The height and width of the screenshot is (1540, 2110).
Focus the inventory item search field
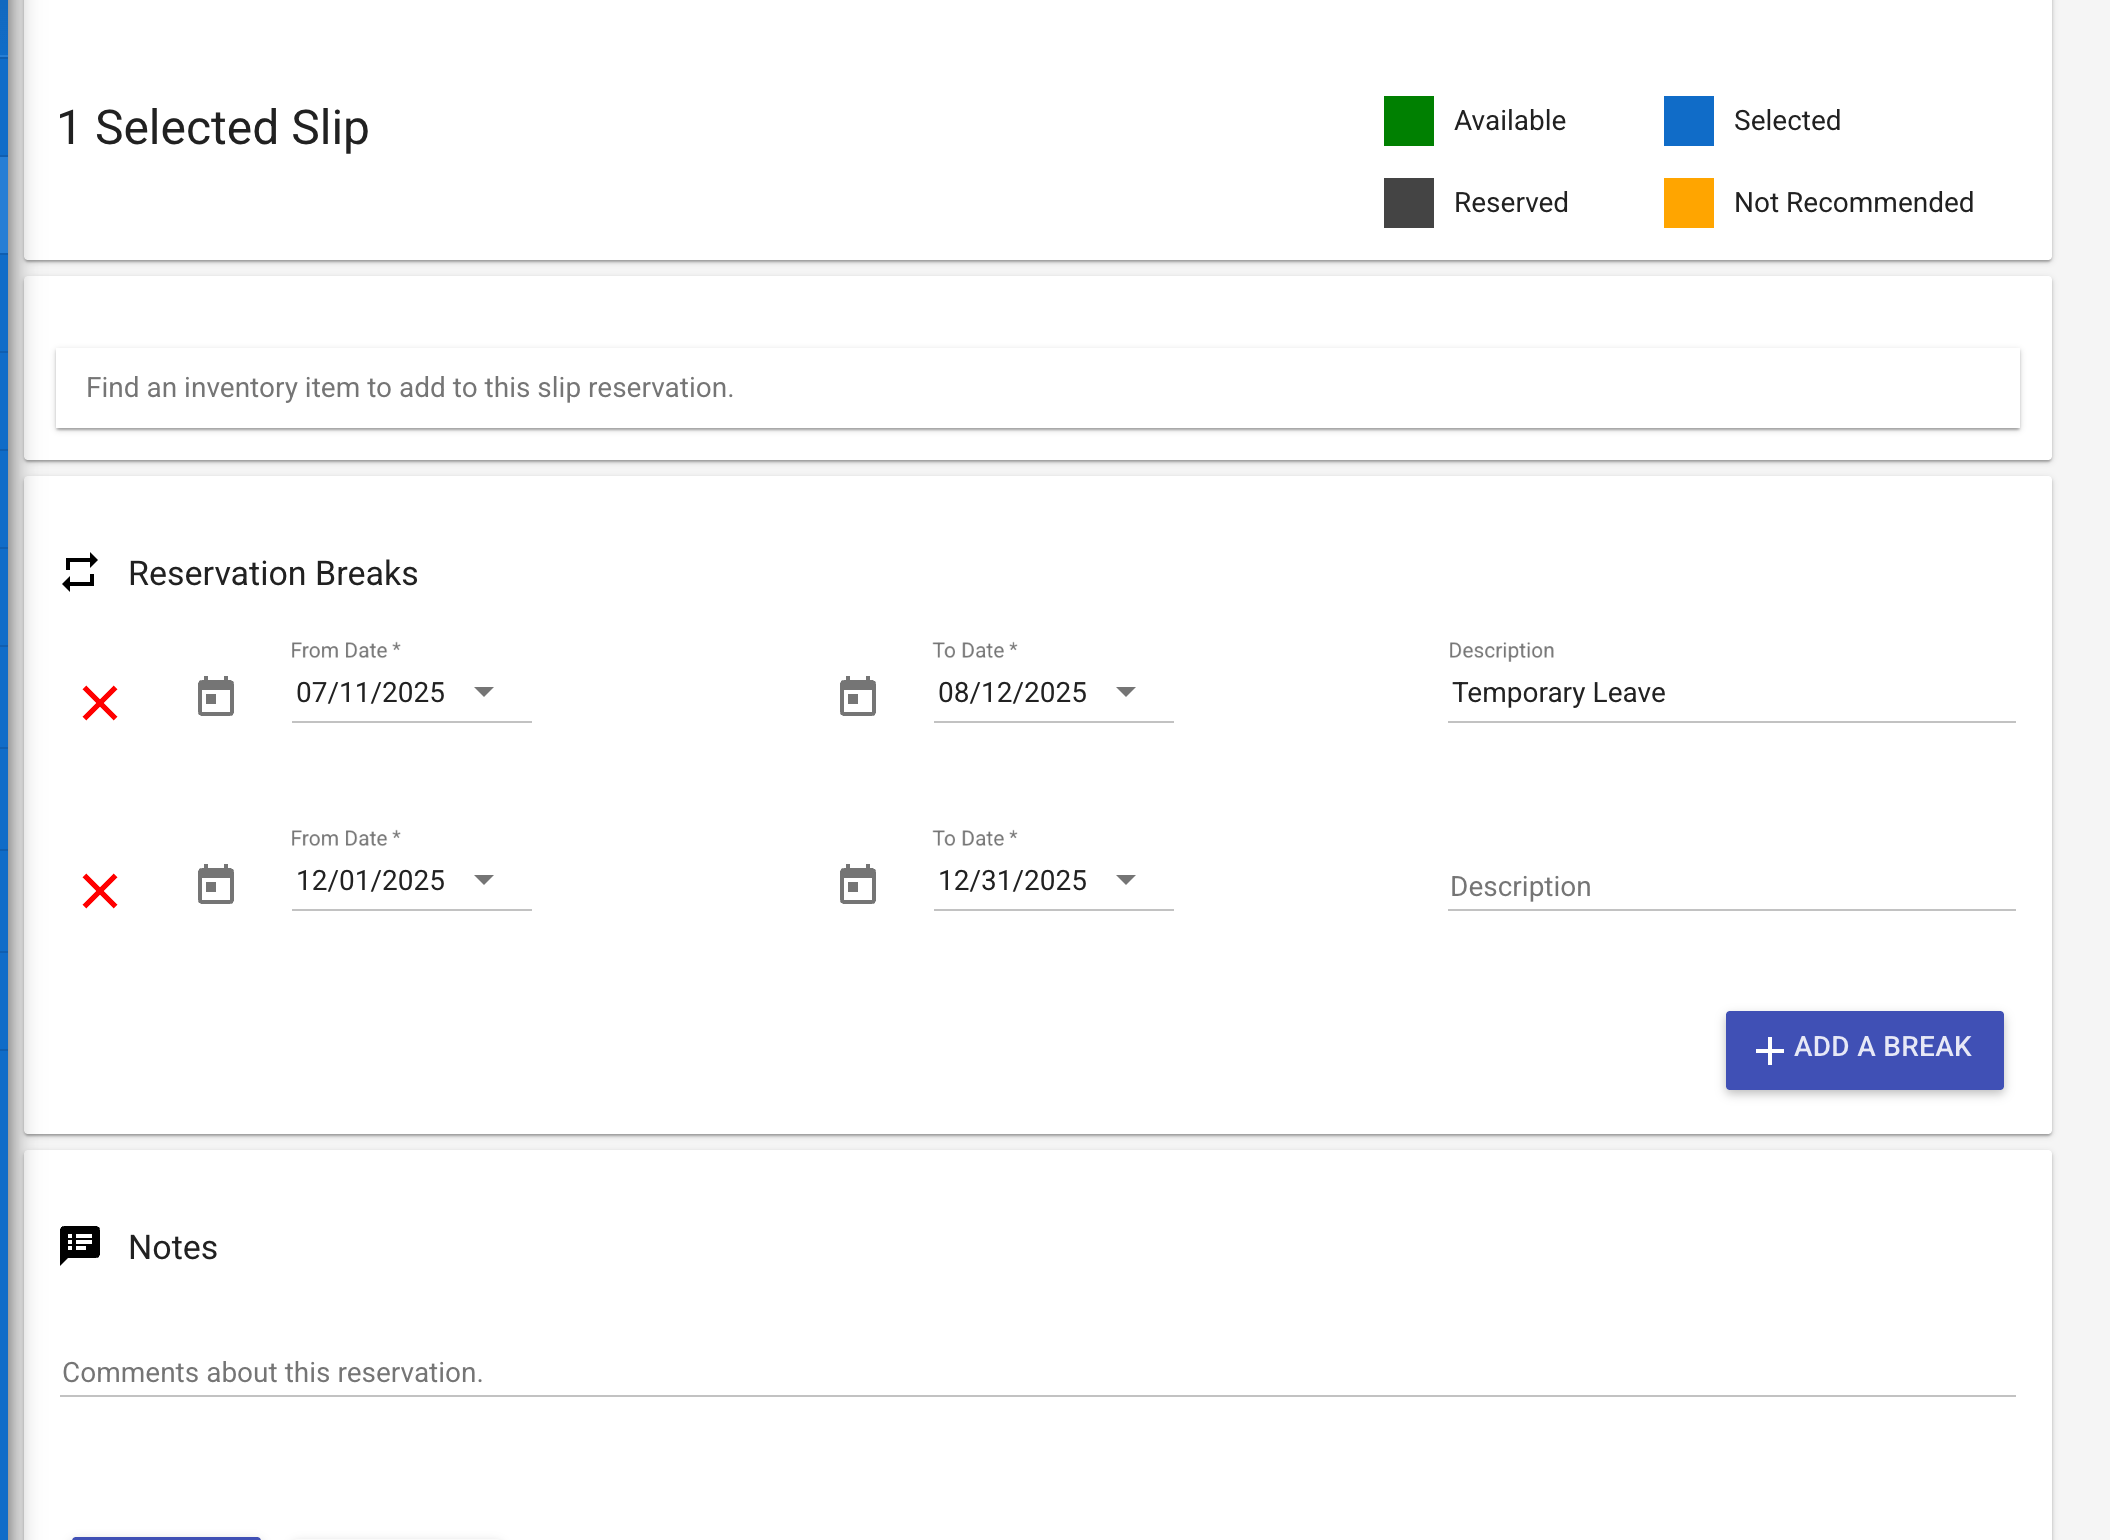1038,388
